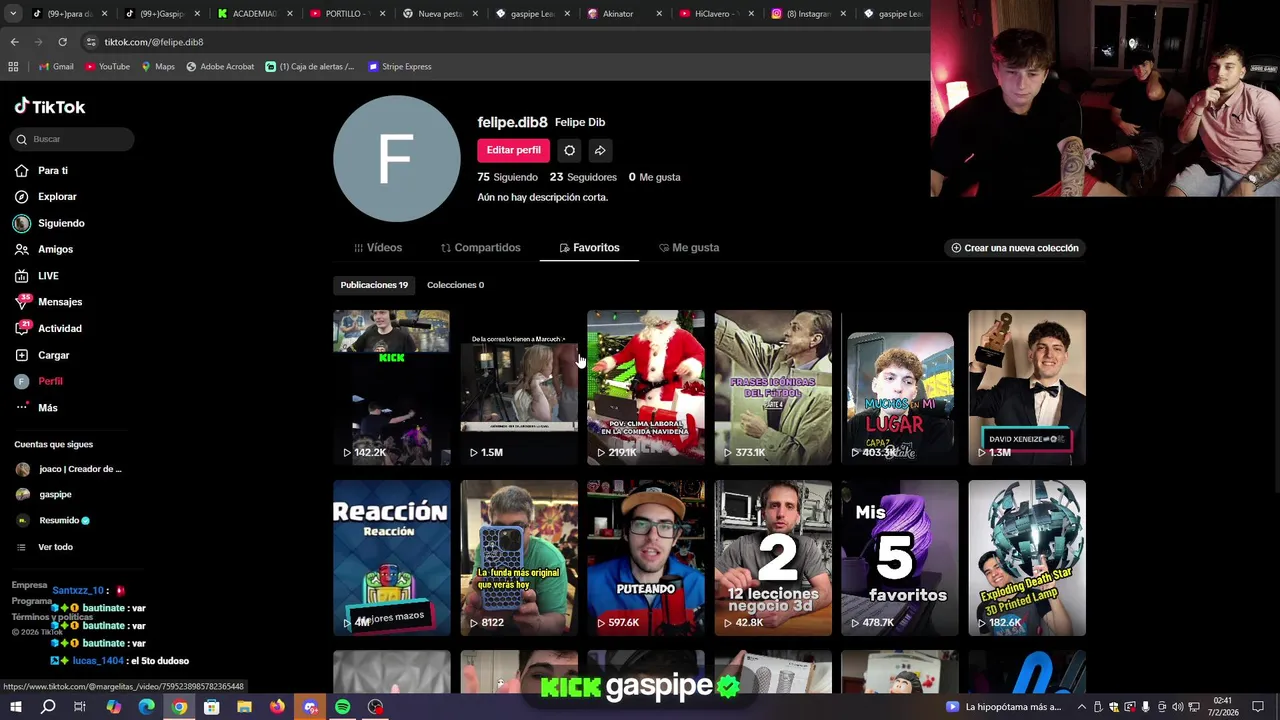Open Maps bookmark

(158, 67)
